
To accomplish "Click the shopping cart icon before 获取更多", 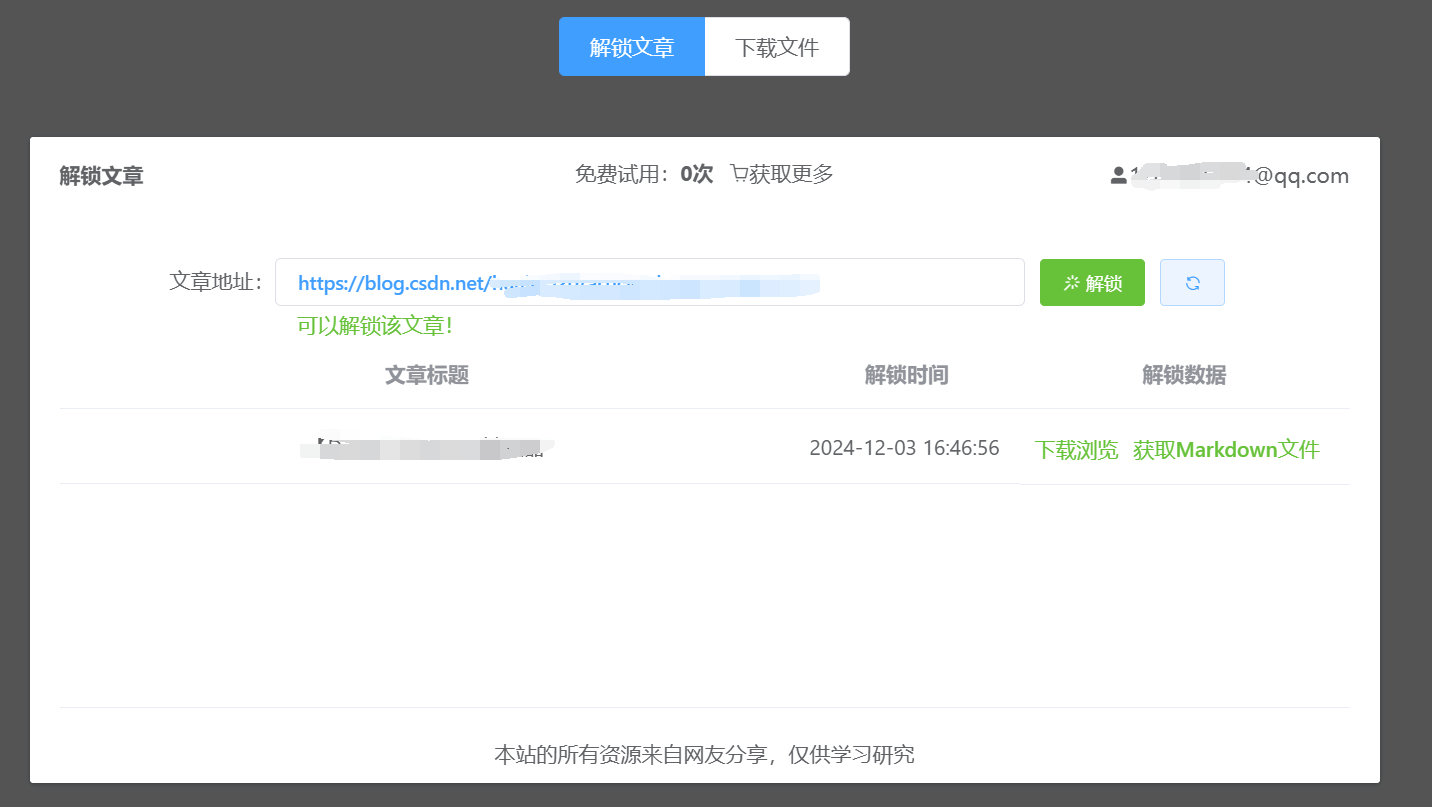I will coord(736,173).
